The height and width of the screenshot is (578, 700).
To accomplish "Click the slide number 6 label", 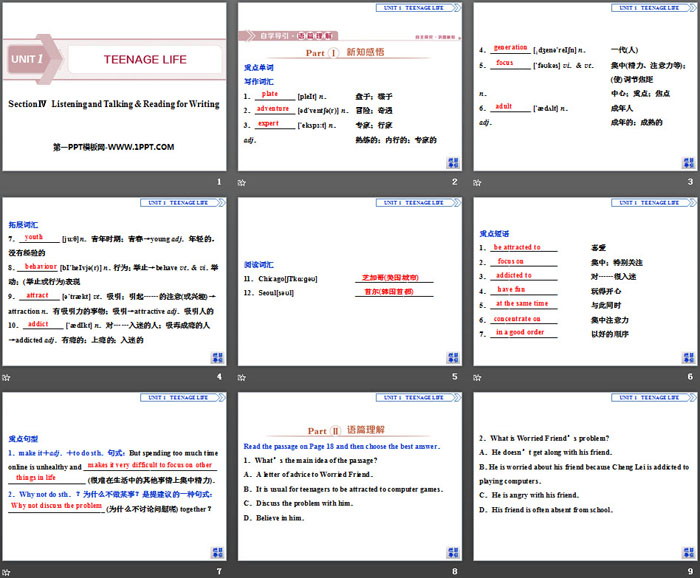I will click(x=690, y=377).
